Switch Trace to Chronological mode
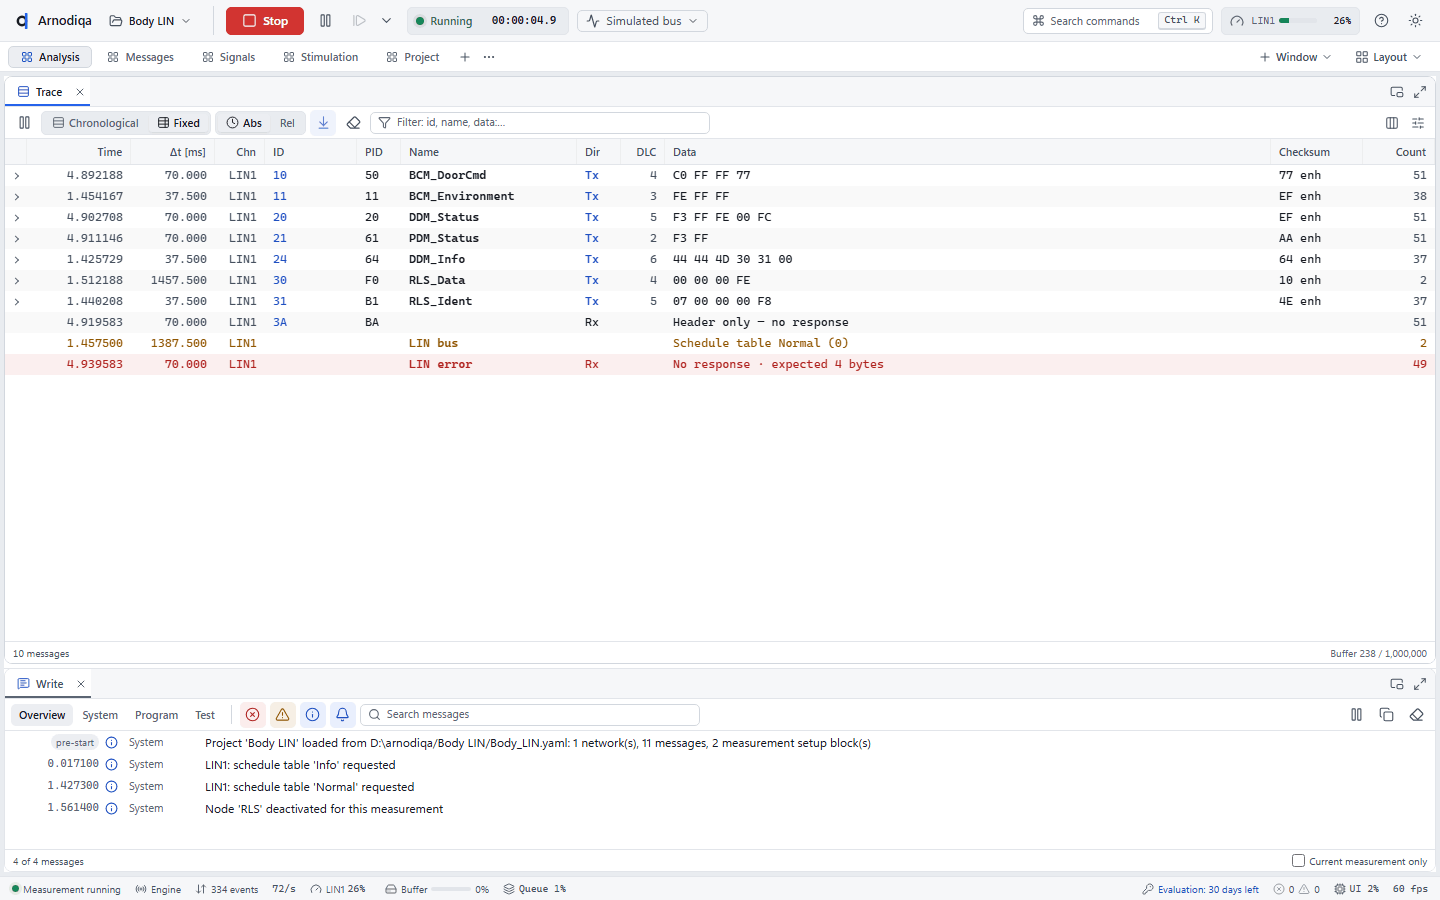 (x=96, y=123)
